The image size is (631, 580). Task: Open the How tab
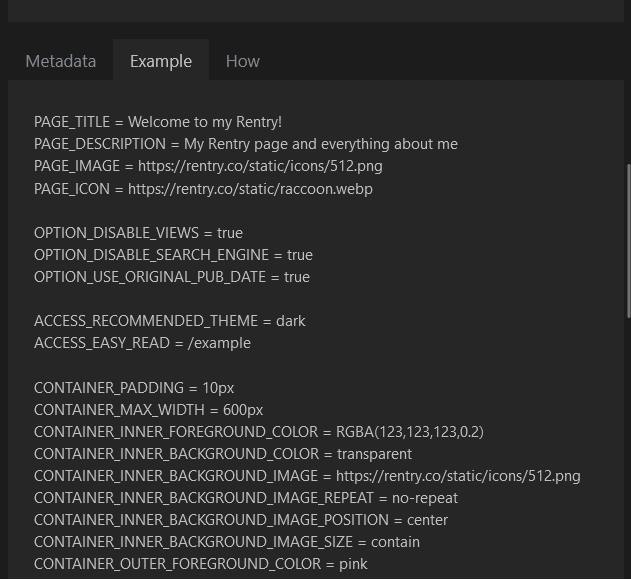(243, 61)
